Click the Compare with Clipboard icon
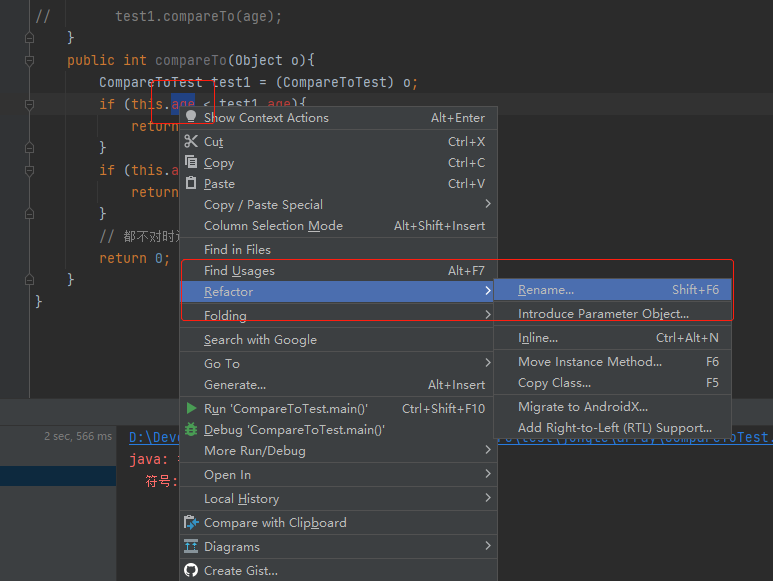The height and width of the screenshot is (581, 773). (x=191, y=522)
